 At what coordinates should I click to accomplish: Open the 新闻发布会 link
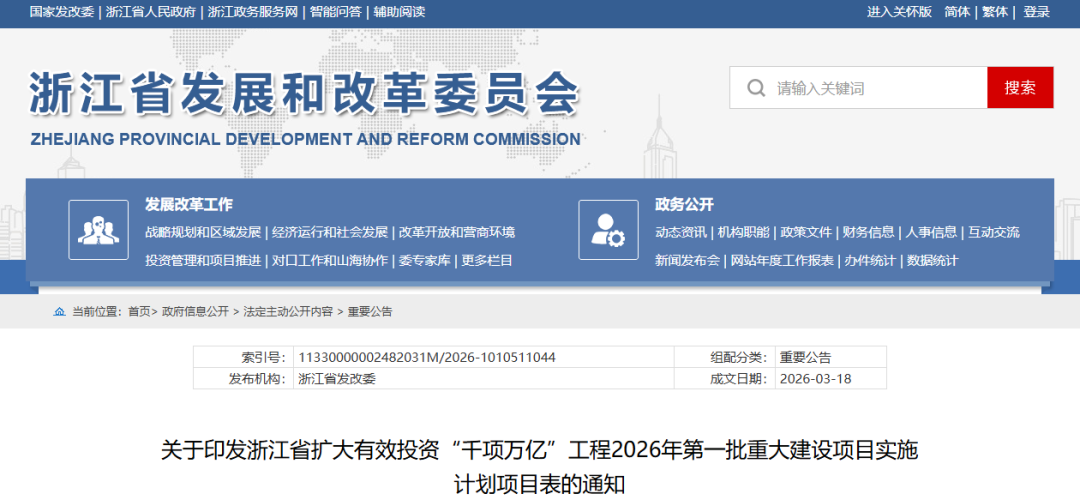(687, 260)
